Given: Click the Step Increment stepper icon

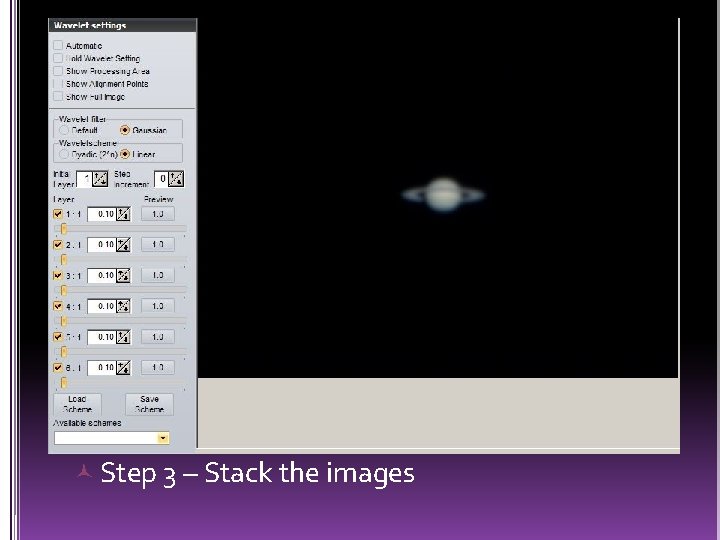Looking at the screenshot, I should point(176,179).
